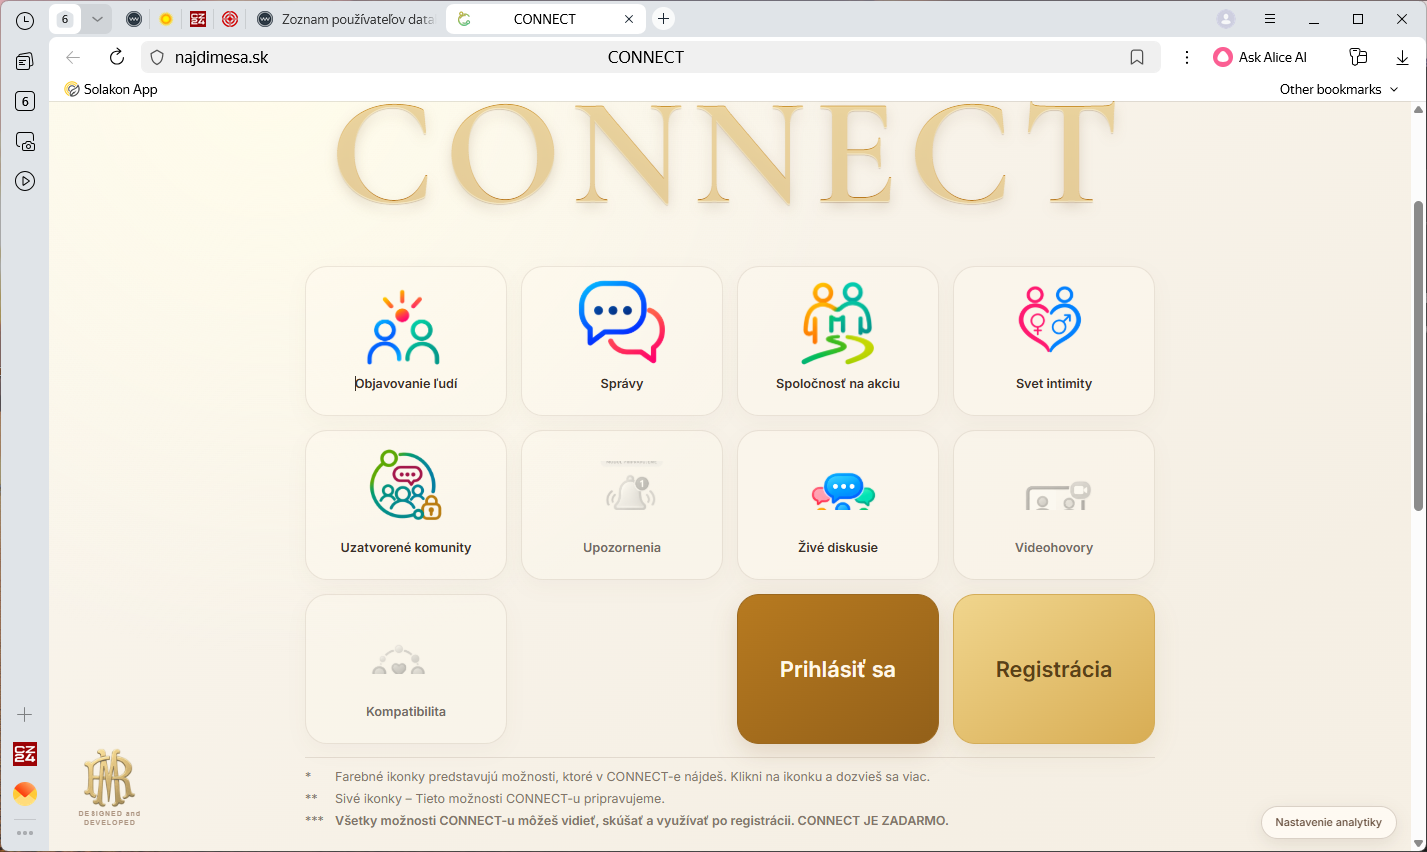The width and height of the screenshot is (1427, 852).
Task: Go back to the previous page
Action: tap(73, 57)
